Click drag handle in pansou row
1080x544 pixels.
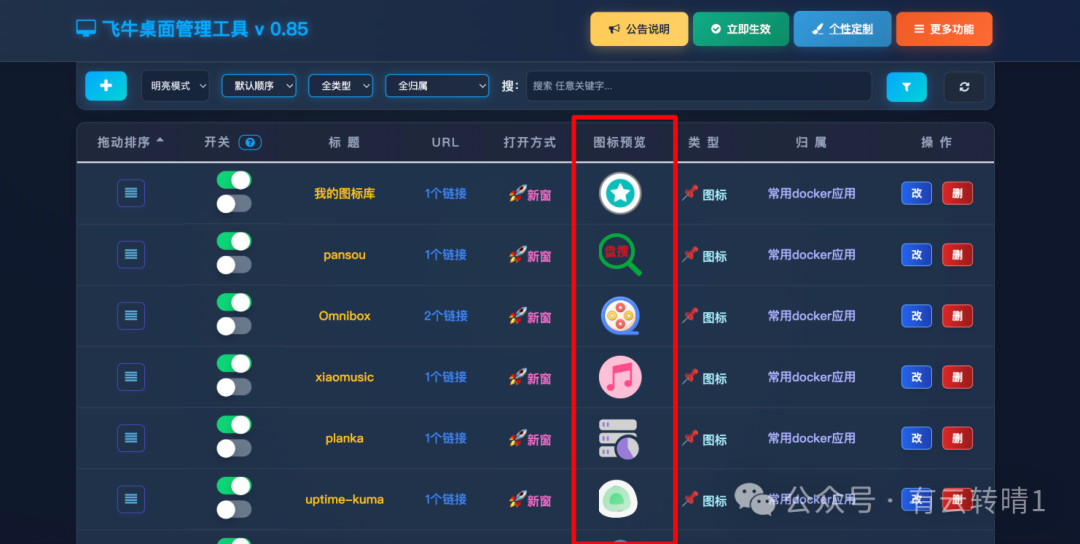131,255
